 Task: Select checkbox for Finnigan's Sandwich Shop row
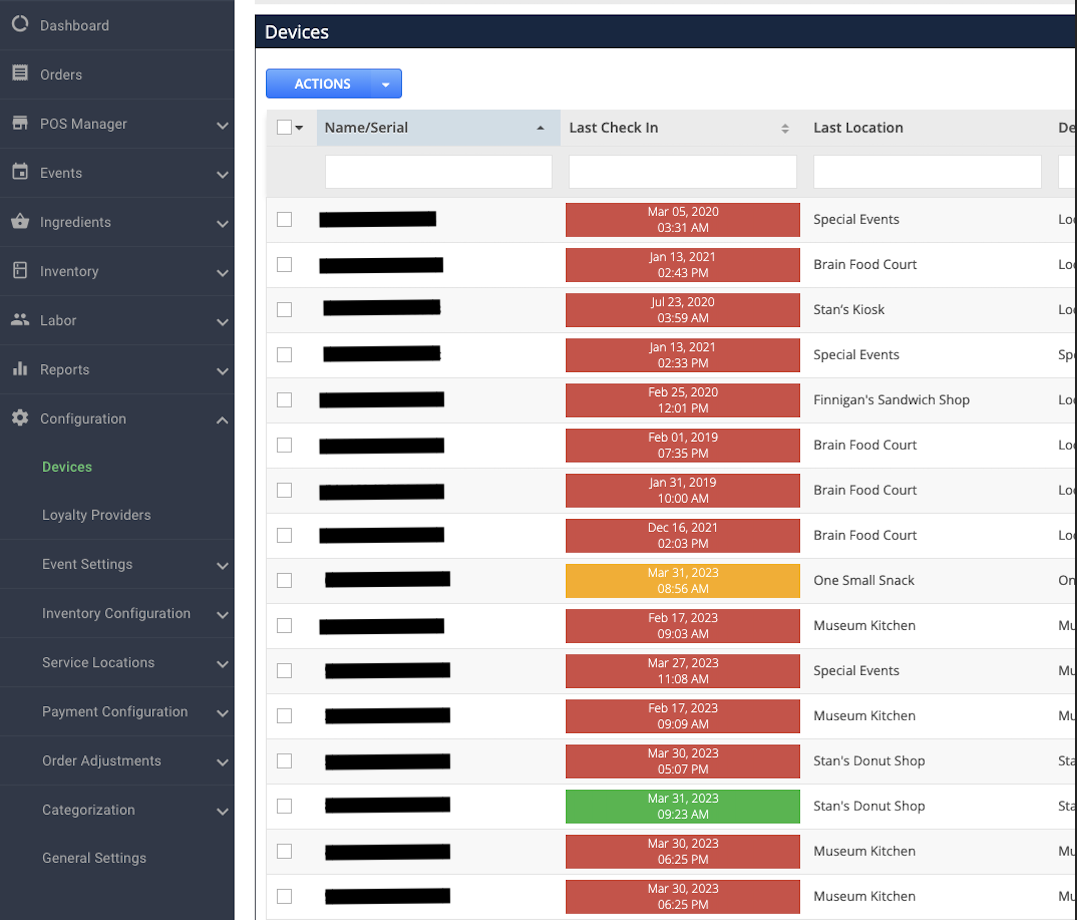pos(284,400)
